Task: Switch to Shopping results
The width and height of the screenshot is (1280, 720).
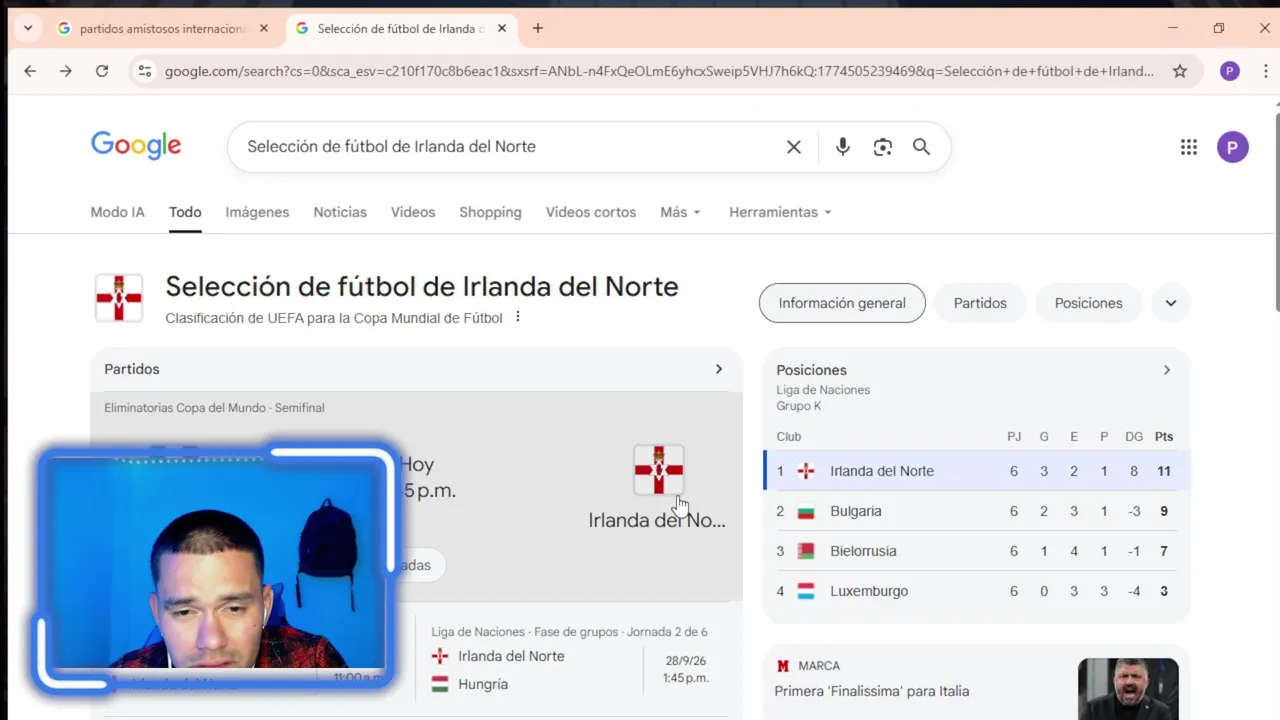Action: click(490, 212)
